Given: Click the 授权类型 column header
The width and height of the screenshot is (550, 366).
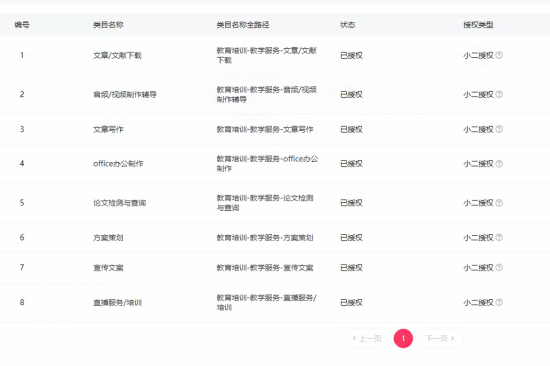Looking at the screenshot, I should [x=478, y=25].
